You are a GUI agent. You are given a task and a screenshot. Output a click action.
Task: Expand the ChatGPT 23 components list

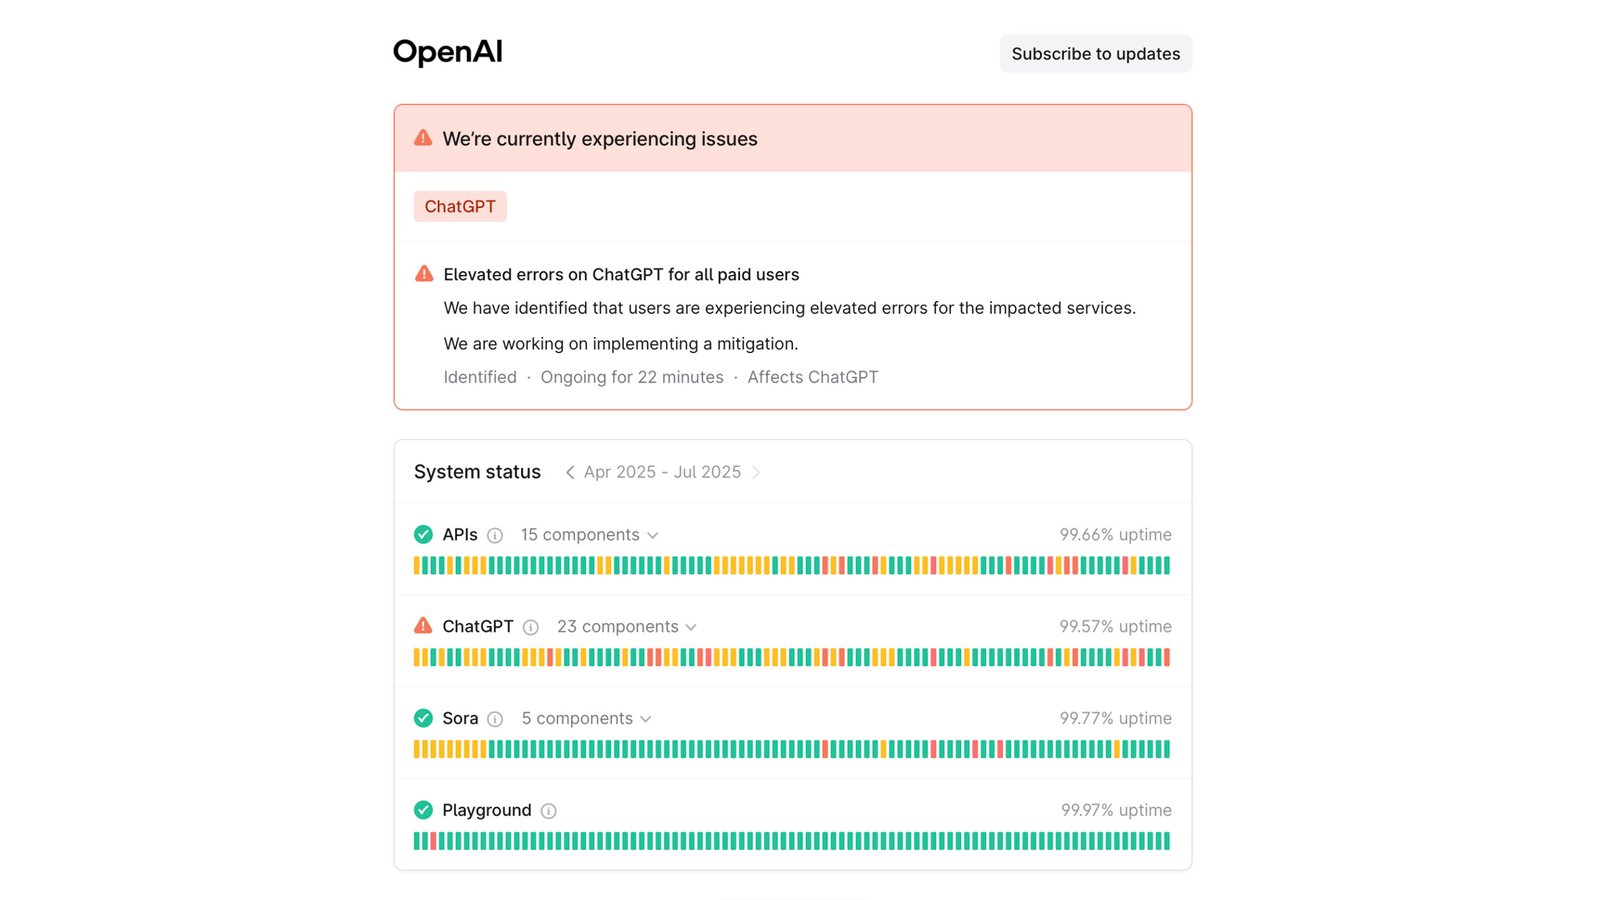627,627
